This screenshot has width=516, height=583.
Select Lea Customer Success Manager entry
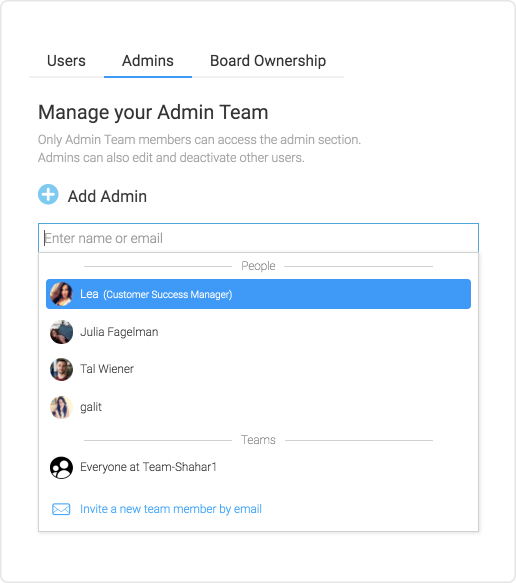pyautogui.click(x=258, y=294)
